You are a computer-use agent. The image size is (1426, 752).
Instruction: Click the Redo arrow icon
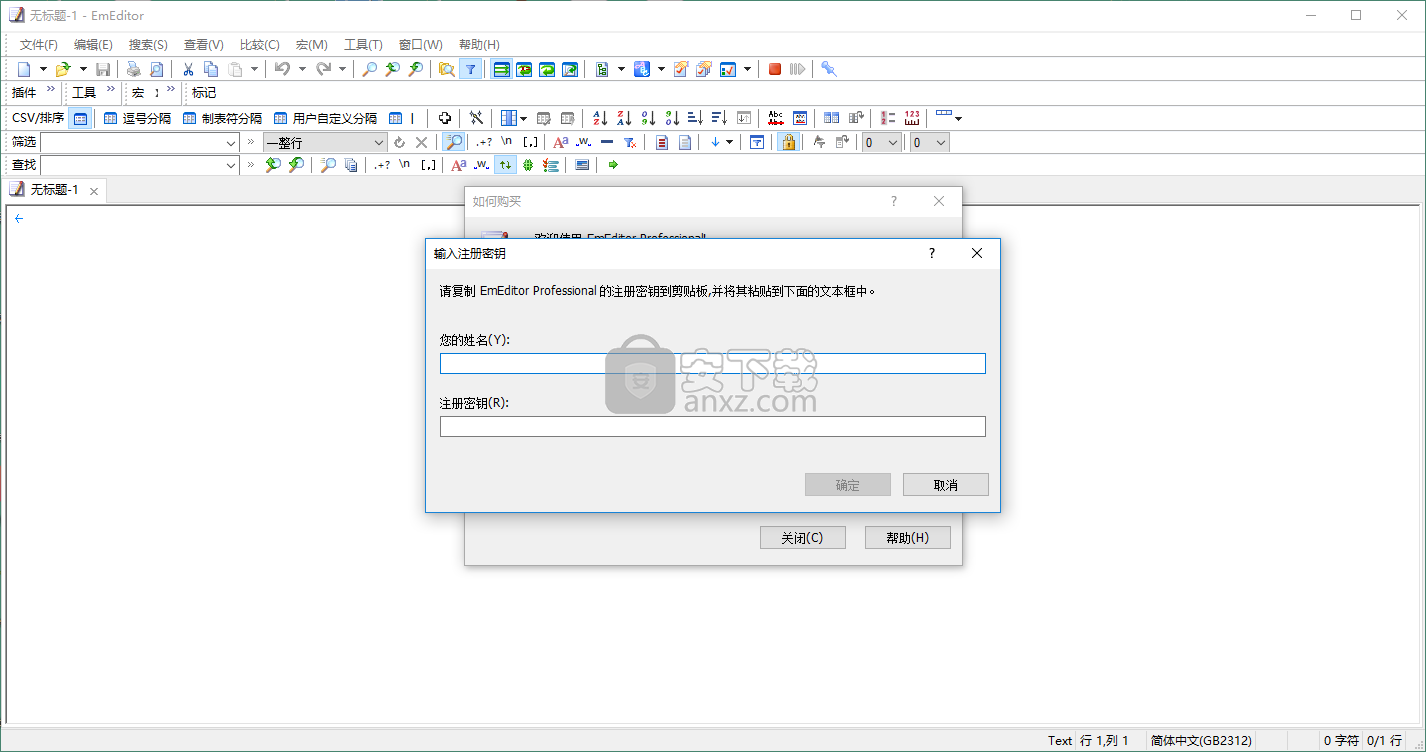click(323, 69)
